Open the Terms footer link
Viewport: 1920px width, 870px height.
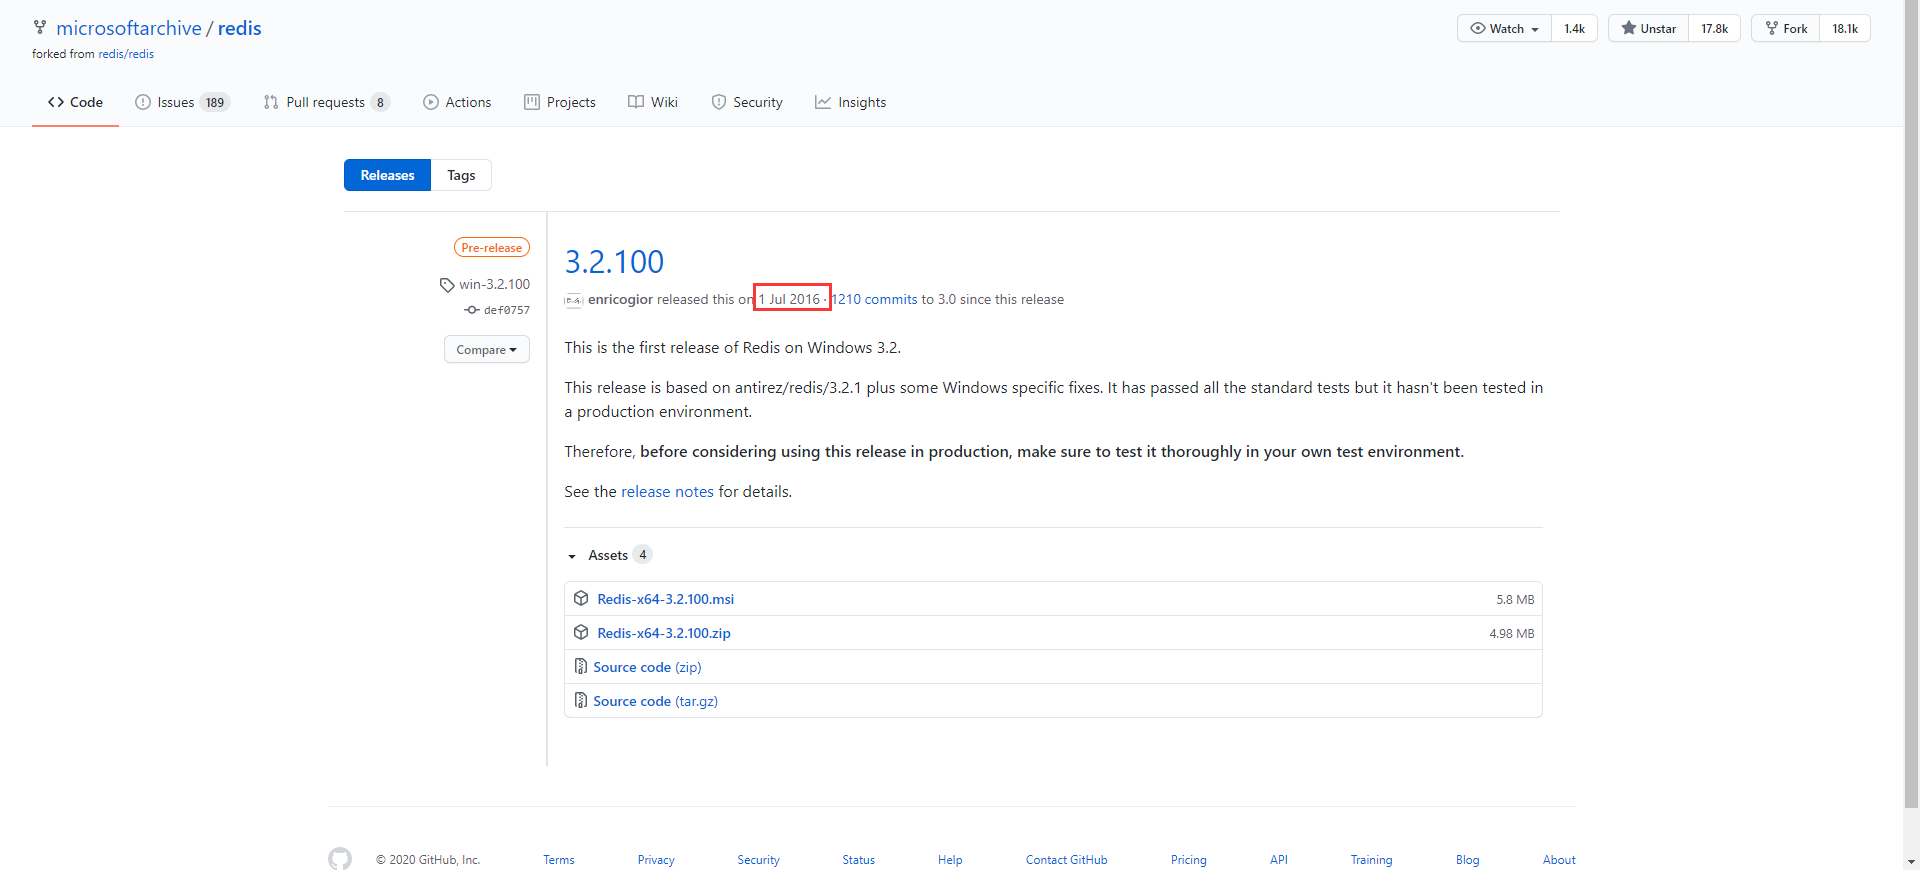(x=559, y=860)
